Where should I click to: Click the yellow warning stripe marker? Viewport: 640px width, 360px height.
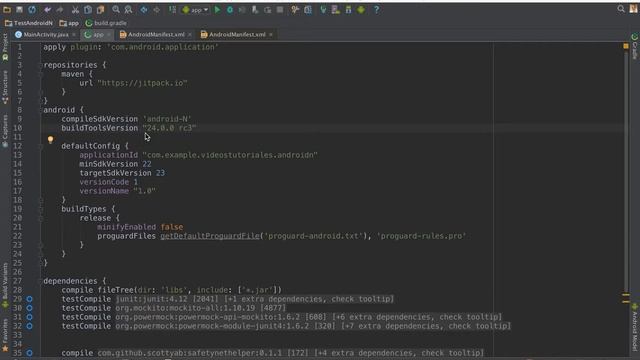coord(626,294)
